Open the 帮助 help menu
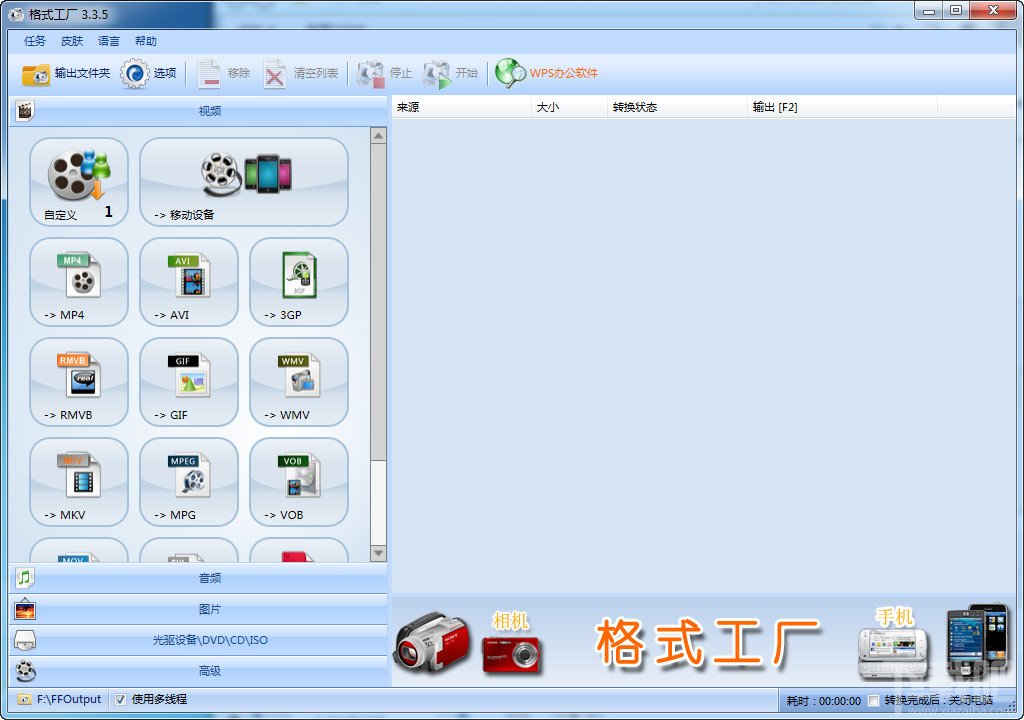Viewport: 1024px width, 720px height. tap(146, 41)
